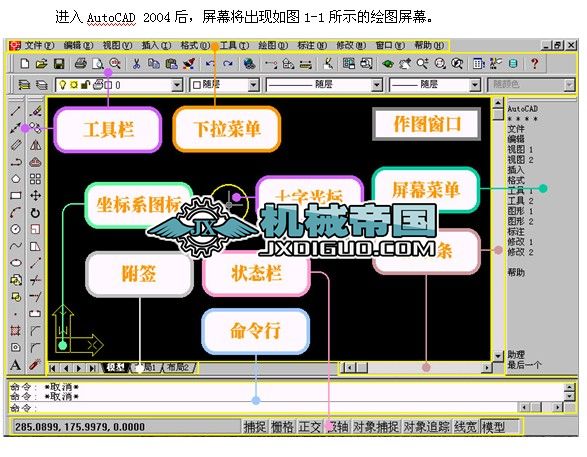The image size is (587, 457).
Task: Select the Ellipse draw tool
Action: 16,263
